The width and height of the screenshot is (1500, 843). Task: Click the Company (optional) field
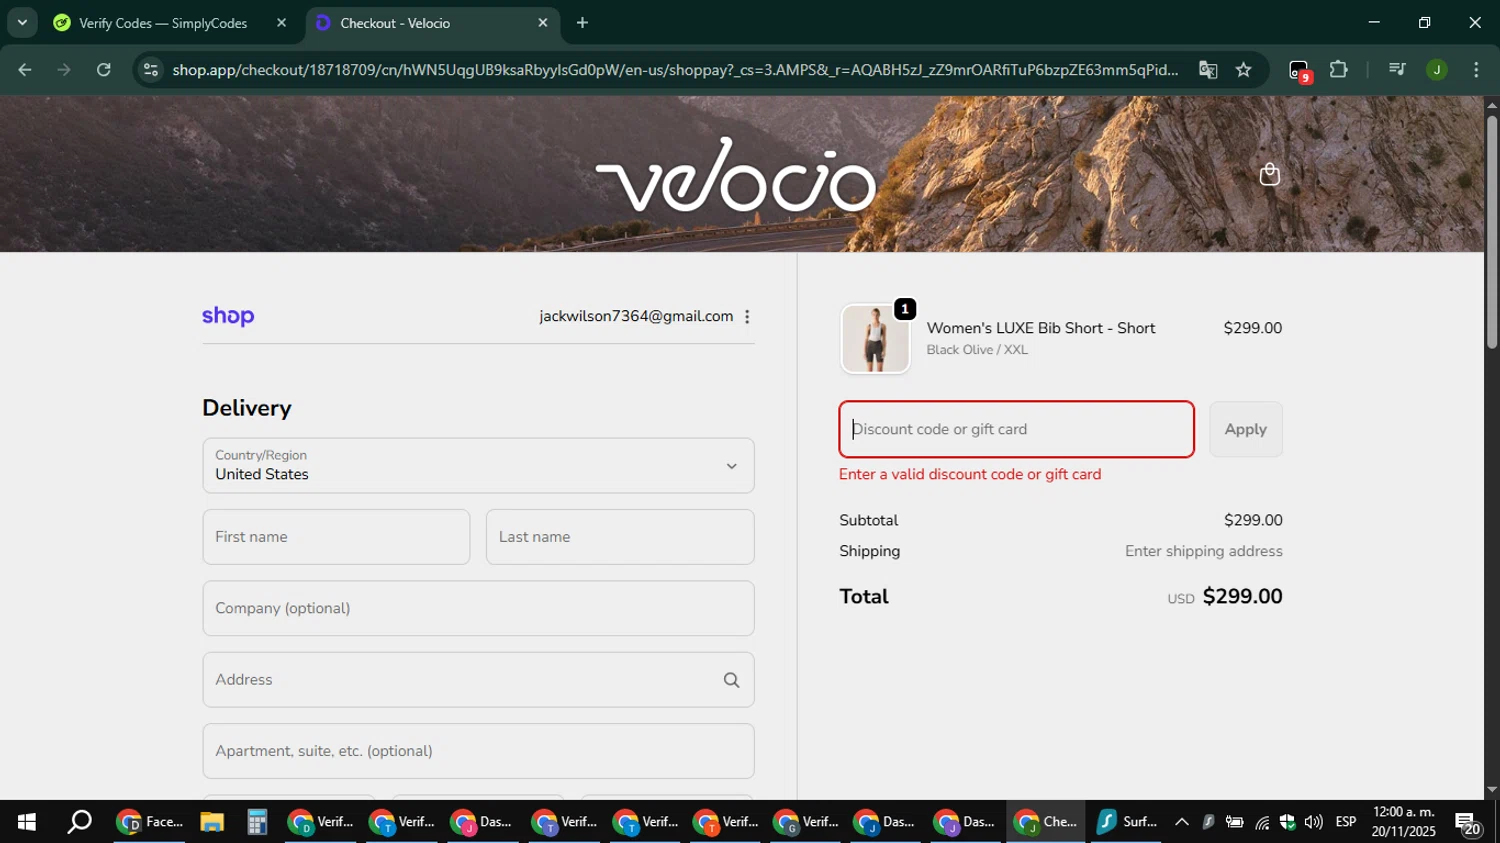(x=478, y=608)
